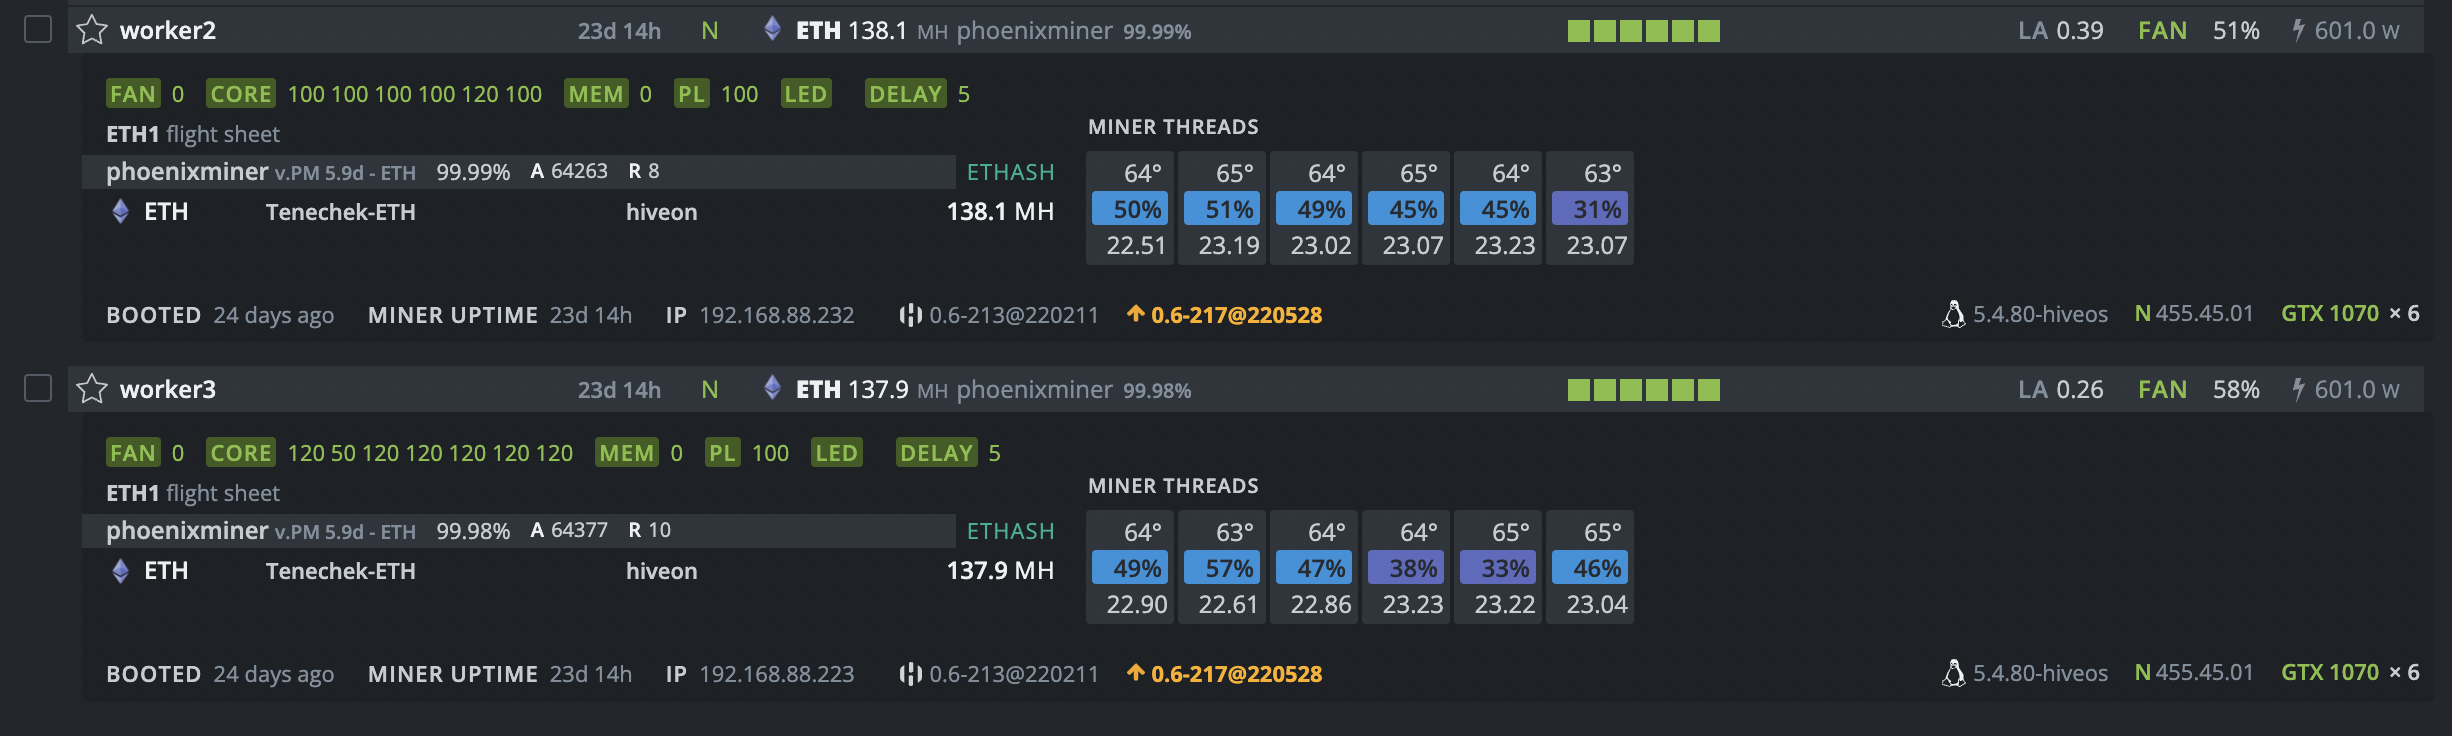This screenshot has width=2452, height=736.
Task: Click the power bolt icon for worker3
Action: point(2299,388)
